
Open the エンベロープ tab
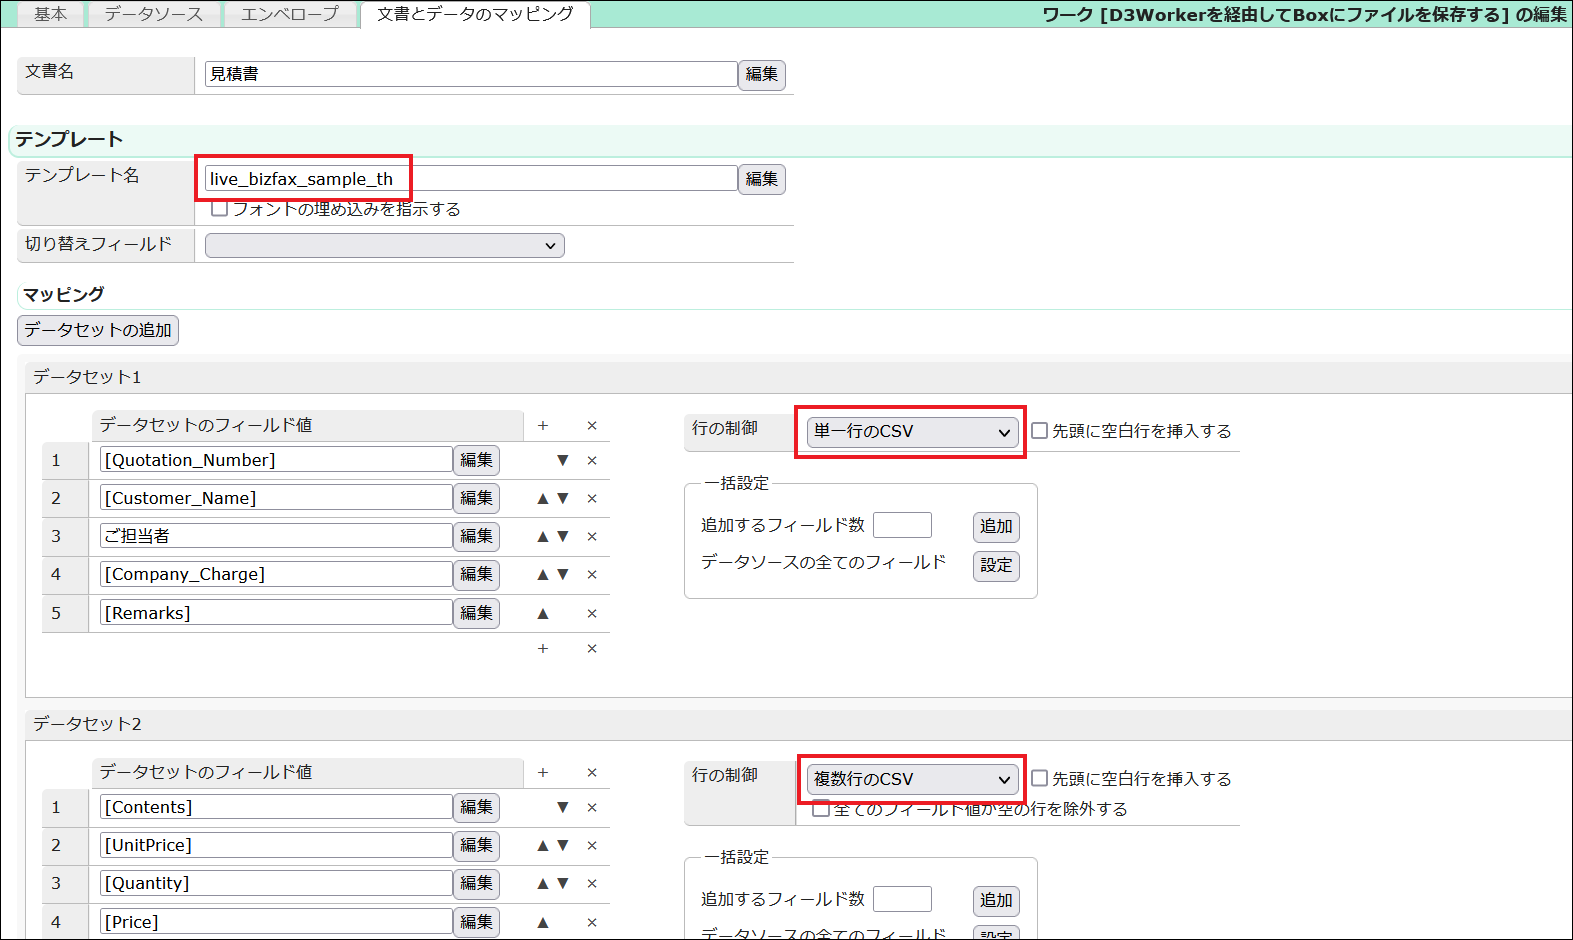[290, 14]
